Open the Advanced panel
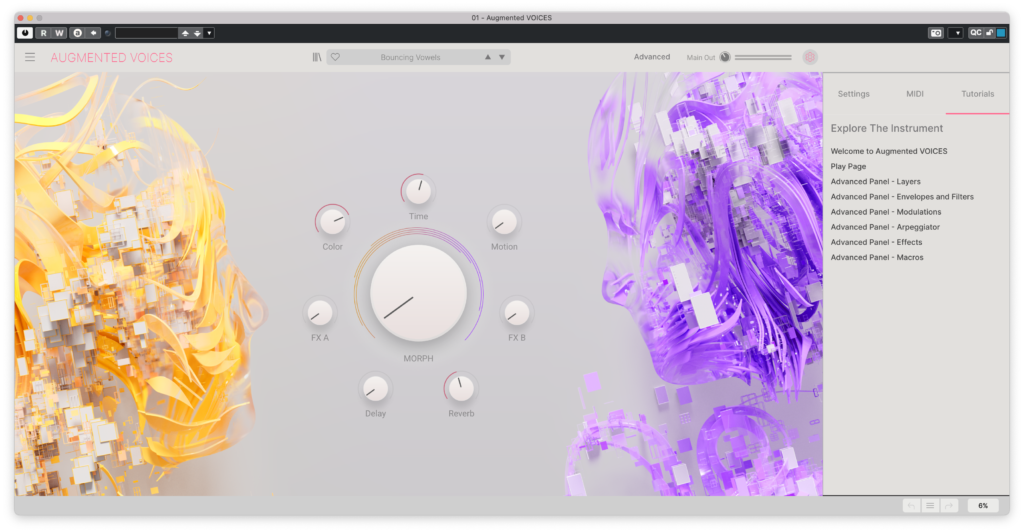 (652, 57)
